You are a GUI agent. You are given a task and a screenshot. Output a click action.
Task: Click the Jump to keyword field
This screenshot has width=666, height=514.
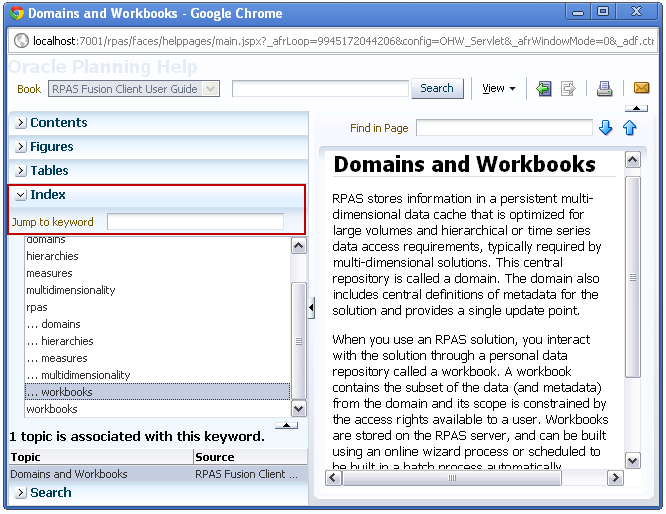pos(195,222)
